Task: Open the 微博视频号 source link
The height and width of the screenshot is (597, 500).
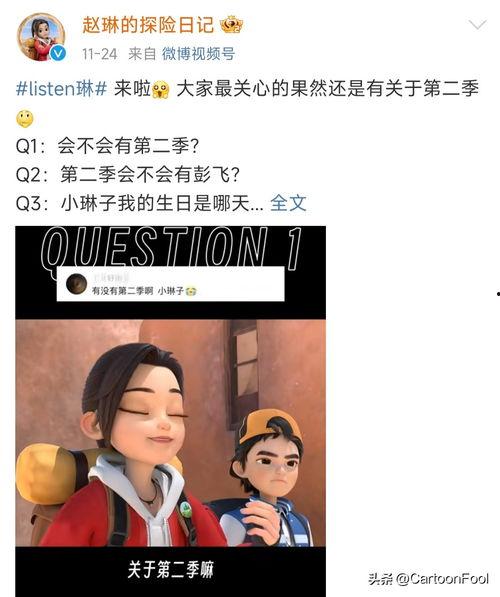Action: pos(198,54)
